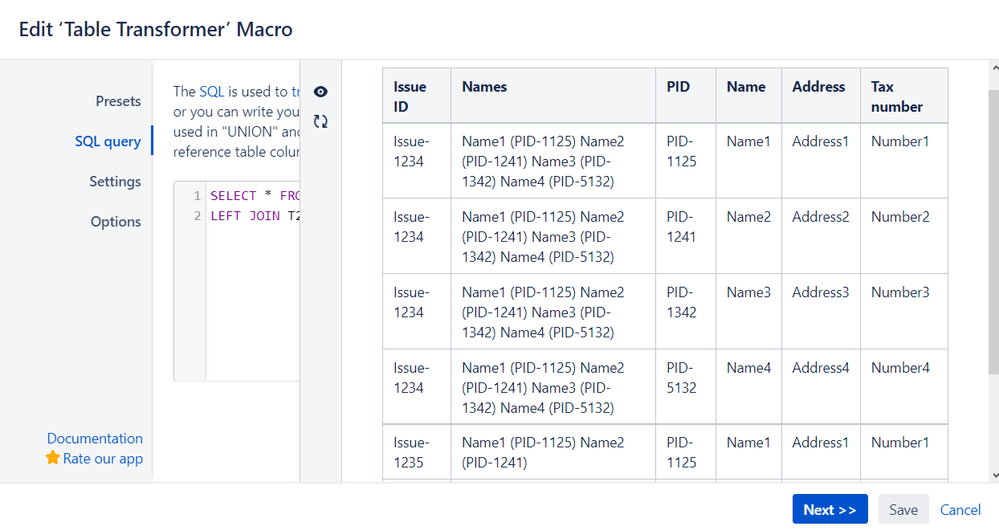
Task: Click the refresh preview arrows icon
Action: pos(320,122)
